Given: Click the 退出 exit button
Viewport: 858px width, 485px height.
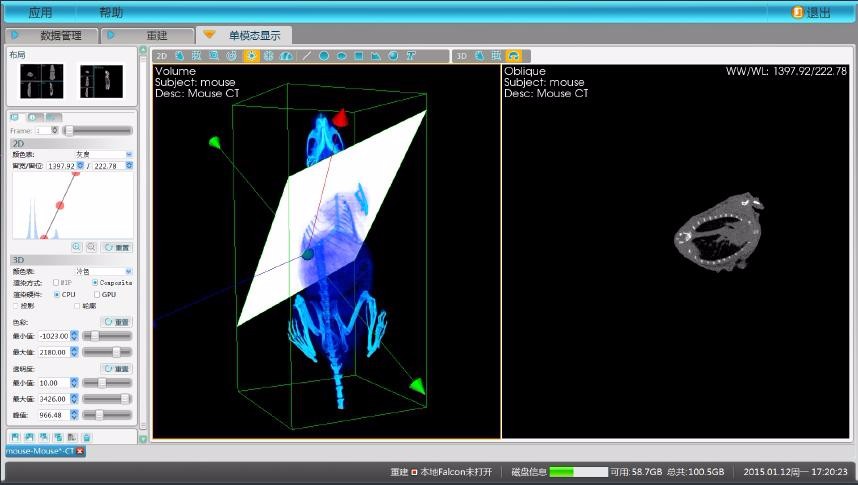Looking at the screenshot, I should (811, 13).
